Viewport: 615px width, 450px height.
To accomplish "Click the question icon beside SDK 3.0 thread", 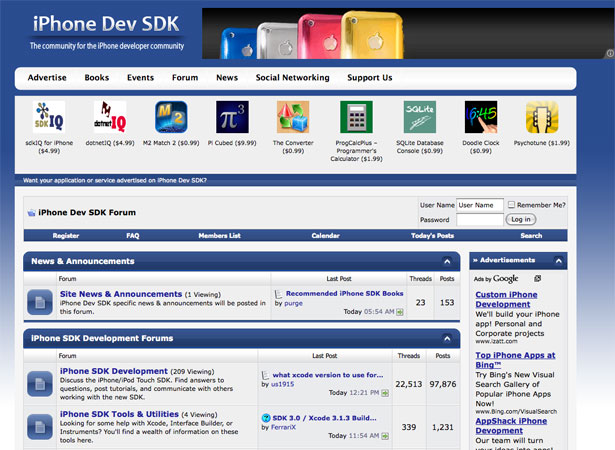I will coord(266,418).
